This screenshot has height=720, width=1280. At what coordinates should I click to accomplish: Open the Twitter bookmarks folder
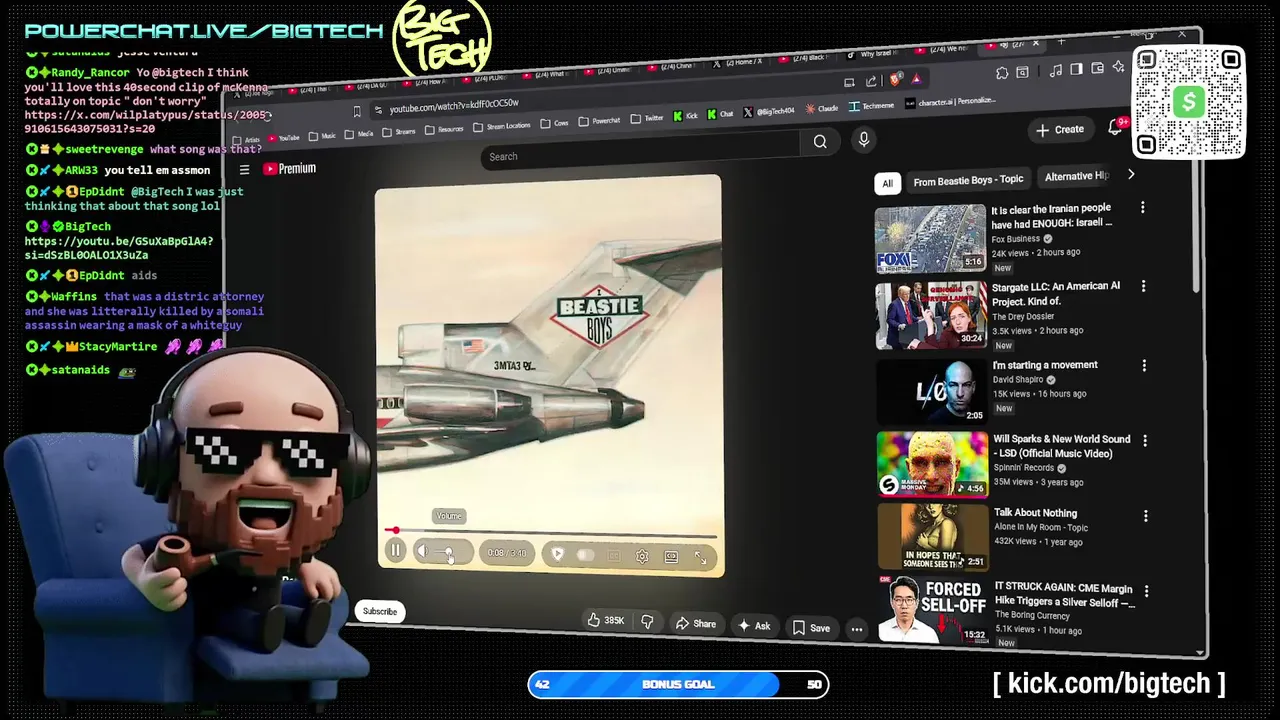tap(646, 118)
